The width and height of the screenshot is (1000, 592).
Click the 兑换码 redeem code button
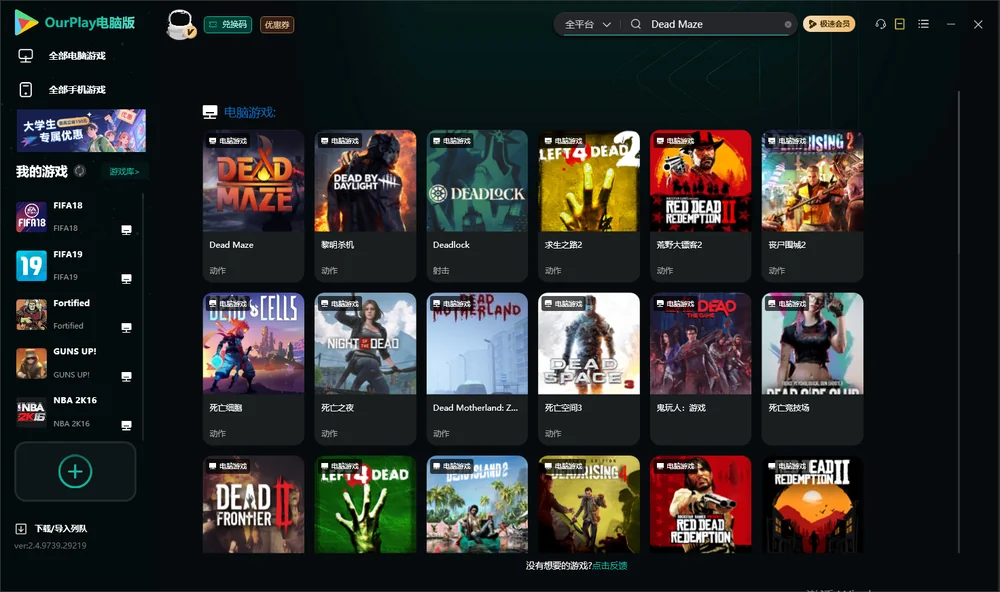(x=228, y=25)
